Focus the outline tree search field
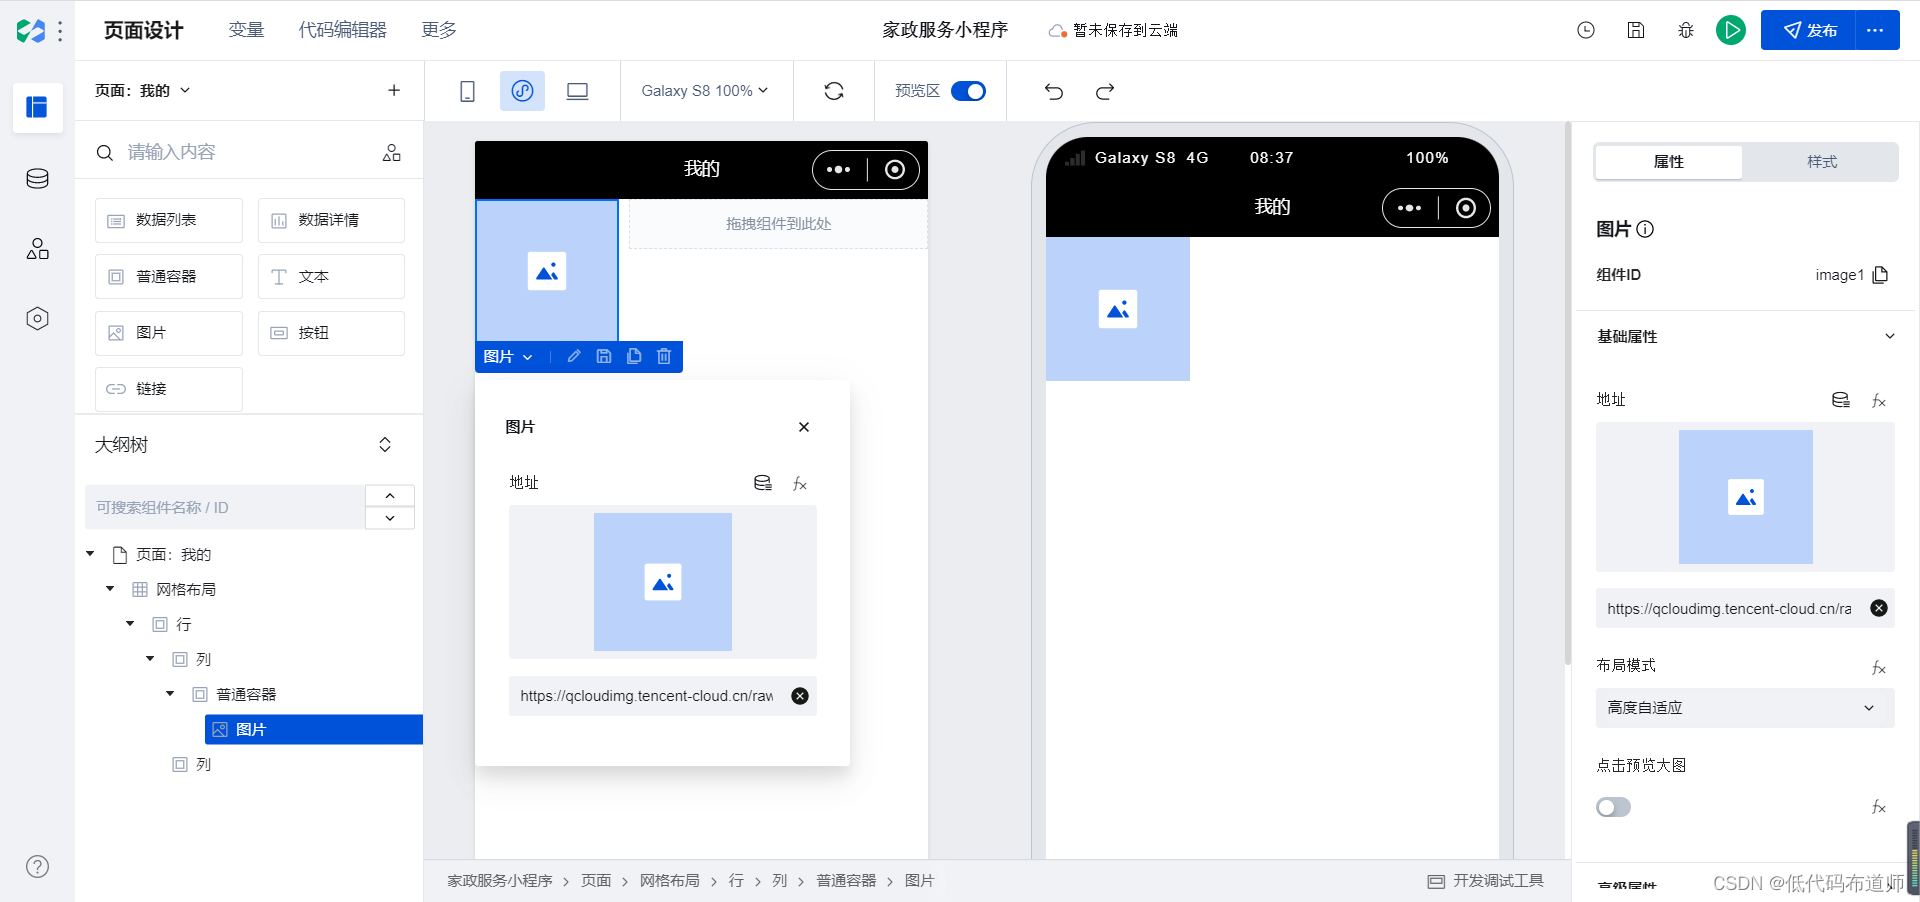The image size is (1920, 902). pyautogui.click(x=225, y=507)
